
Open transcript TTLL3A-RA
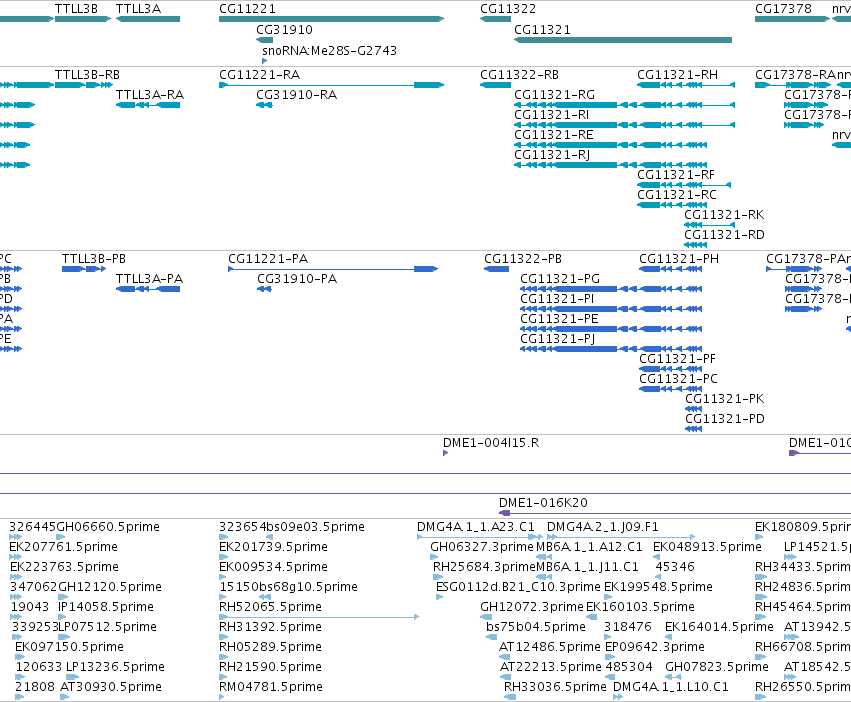[150, 94]
